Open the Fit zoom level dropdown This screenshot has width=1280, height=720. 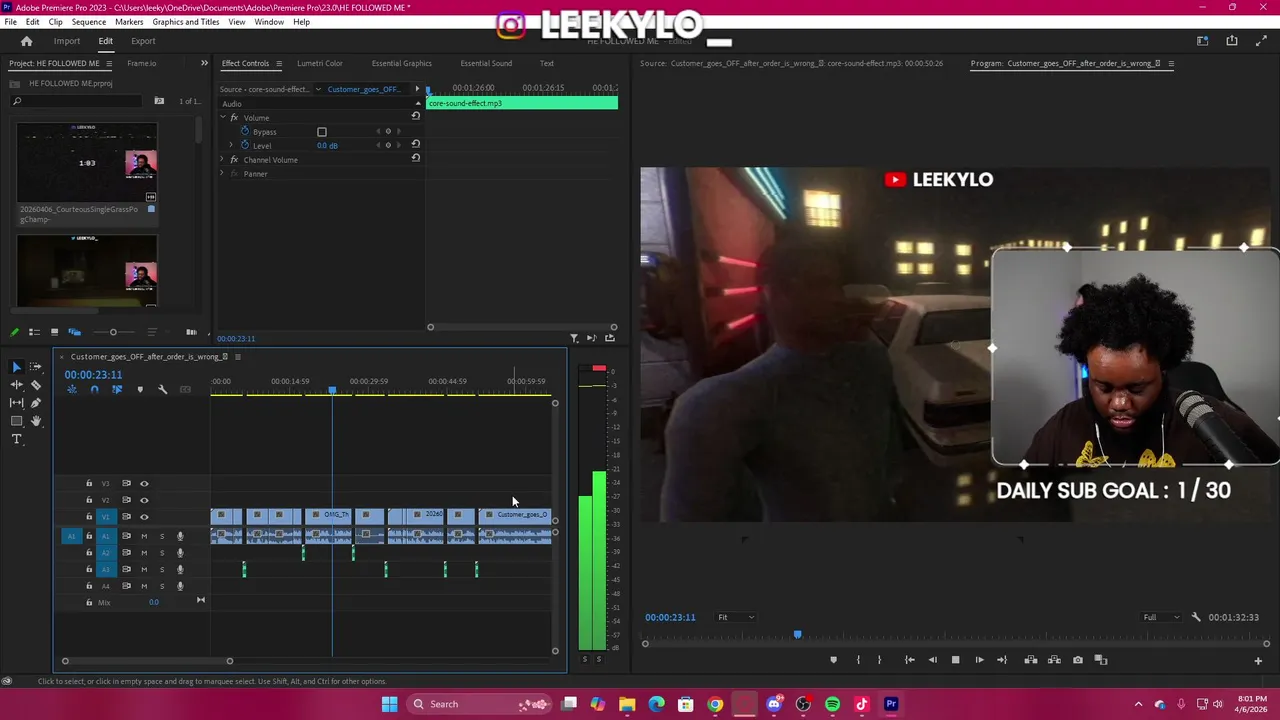pos(736,617)
